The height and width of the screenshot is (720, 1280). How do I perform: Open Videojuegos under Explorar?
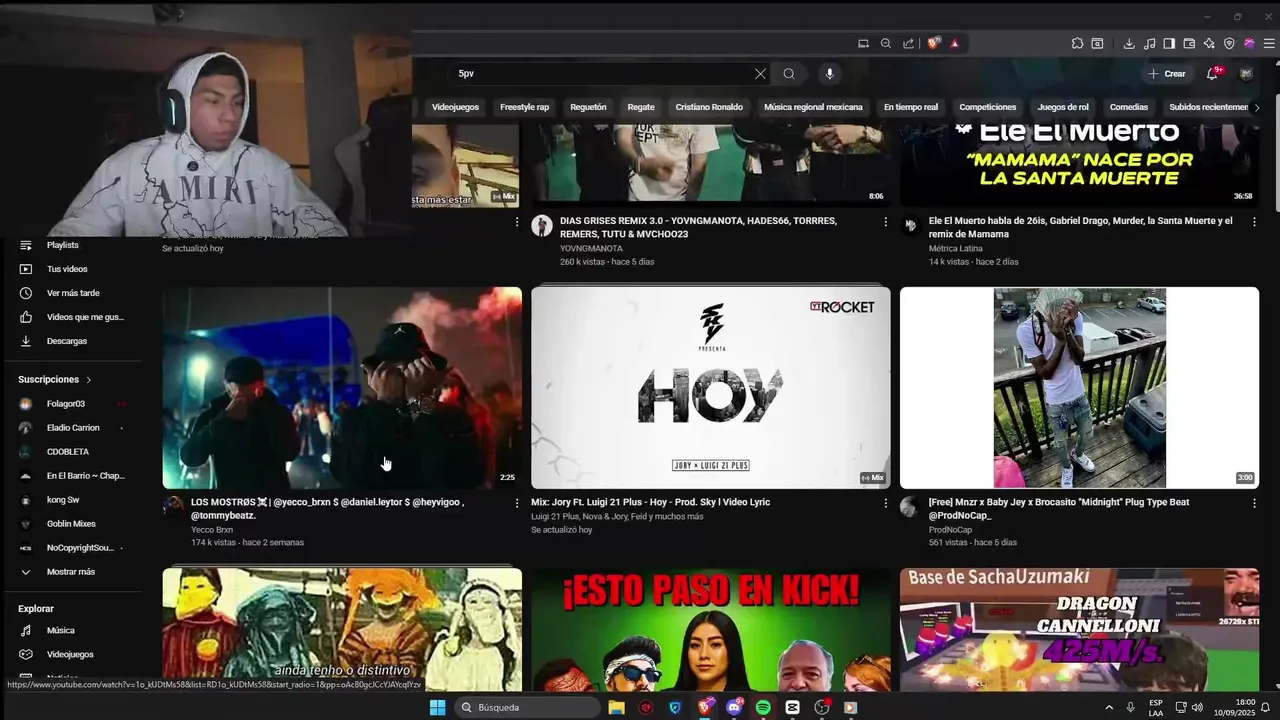(70, 654)
